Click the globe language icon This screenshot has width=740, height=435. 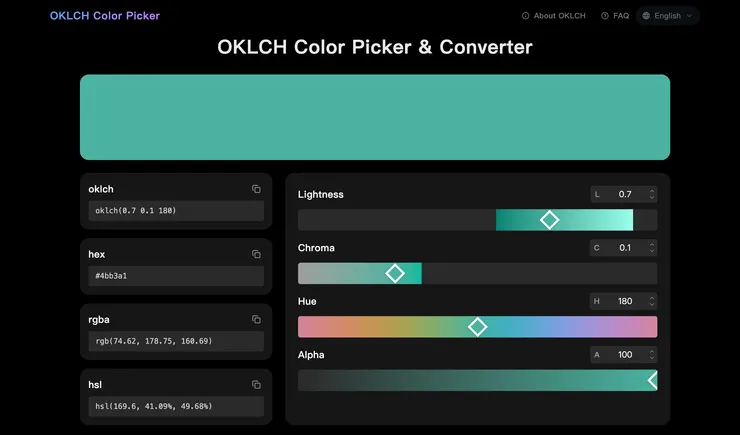(647, 16)
